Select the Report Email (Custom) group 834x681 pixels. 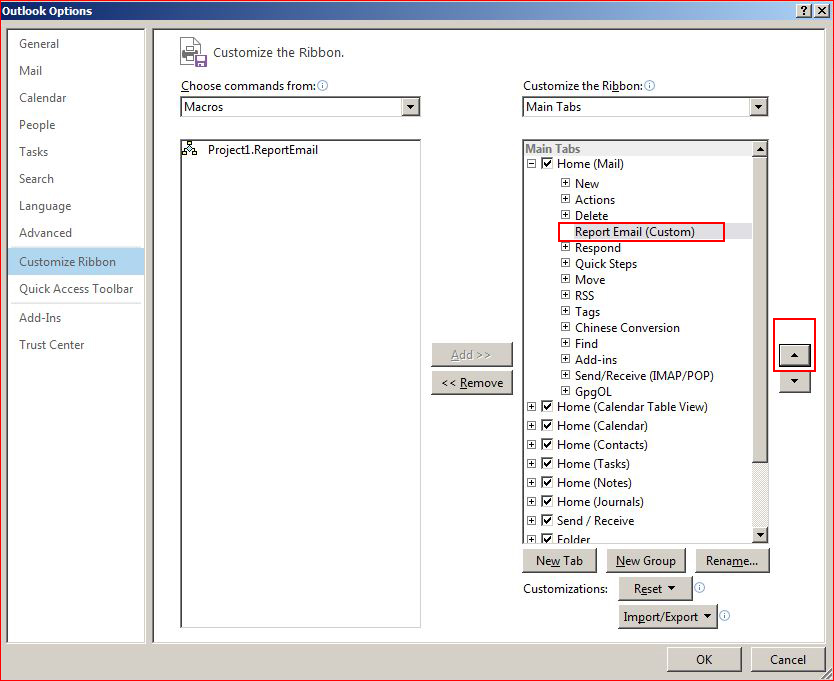coord(635,232)
